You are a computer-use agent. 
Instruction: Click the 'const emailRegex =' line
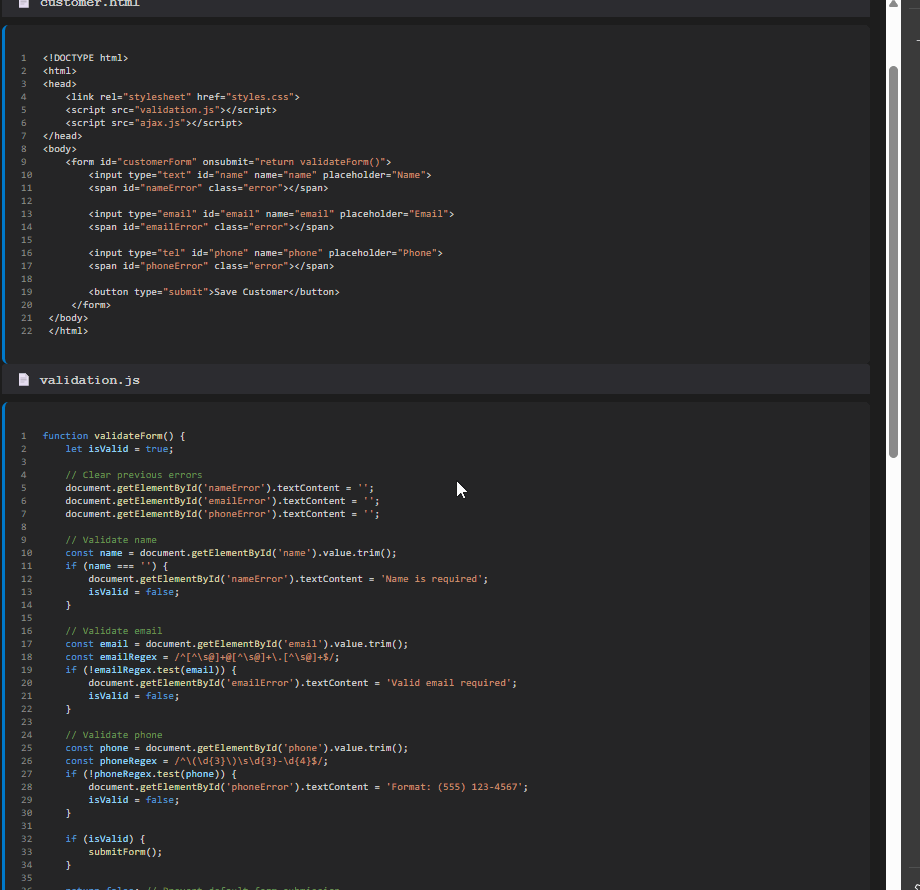click(x=202, y=657)
